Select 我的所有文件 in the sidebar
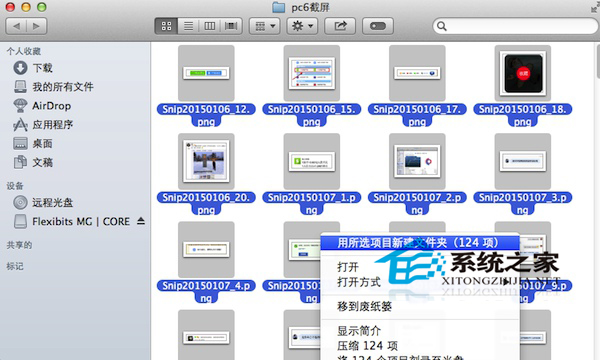This screenshot has height=360, width=600. click(54, 87)
